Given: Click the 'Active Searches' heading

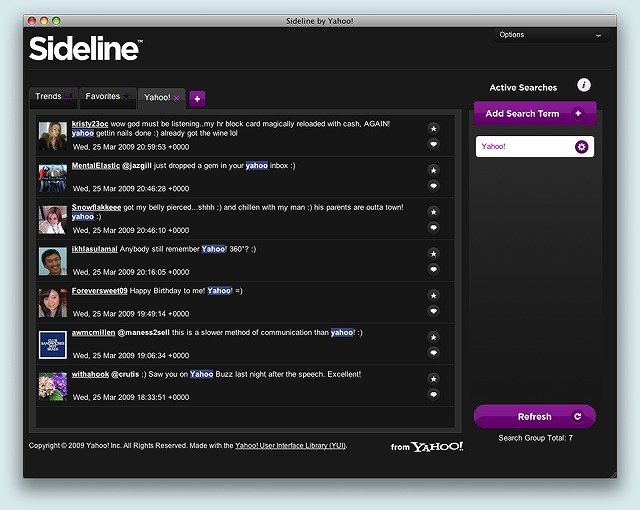Looking at the screenshot, I should 523,87.
